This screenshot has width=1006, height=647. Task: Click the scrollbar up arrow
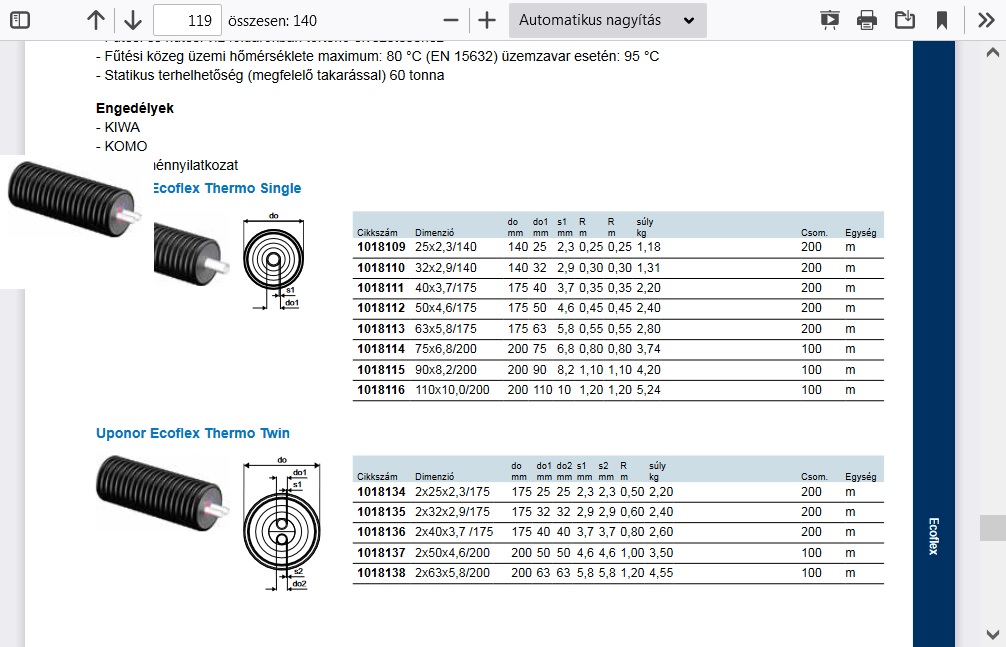click(992, 53)
